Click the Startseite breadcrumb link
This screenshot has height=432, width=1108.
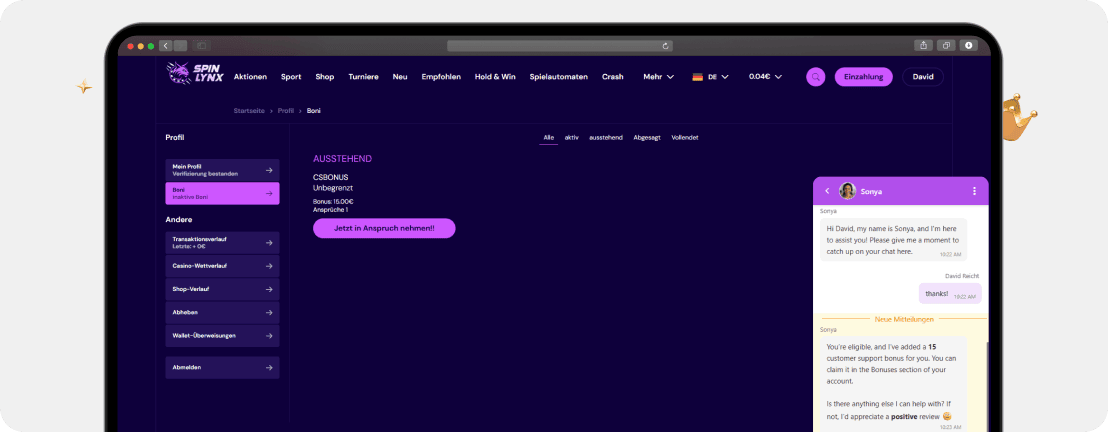point(249,111)
